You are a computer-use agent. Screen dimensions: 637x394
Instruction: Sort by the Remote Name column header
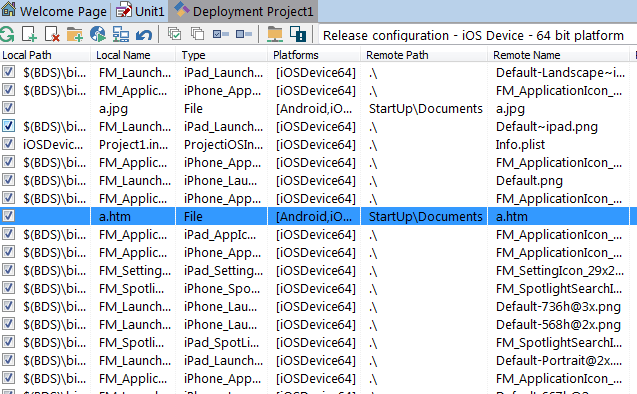(559, 55)
